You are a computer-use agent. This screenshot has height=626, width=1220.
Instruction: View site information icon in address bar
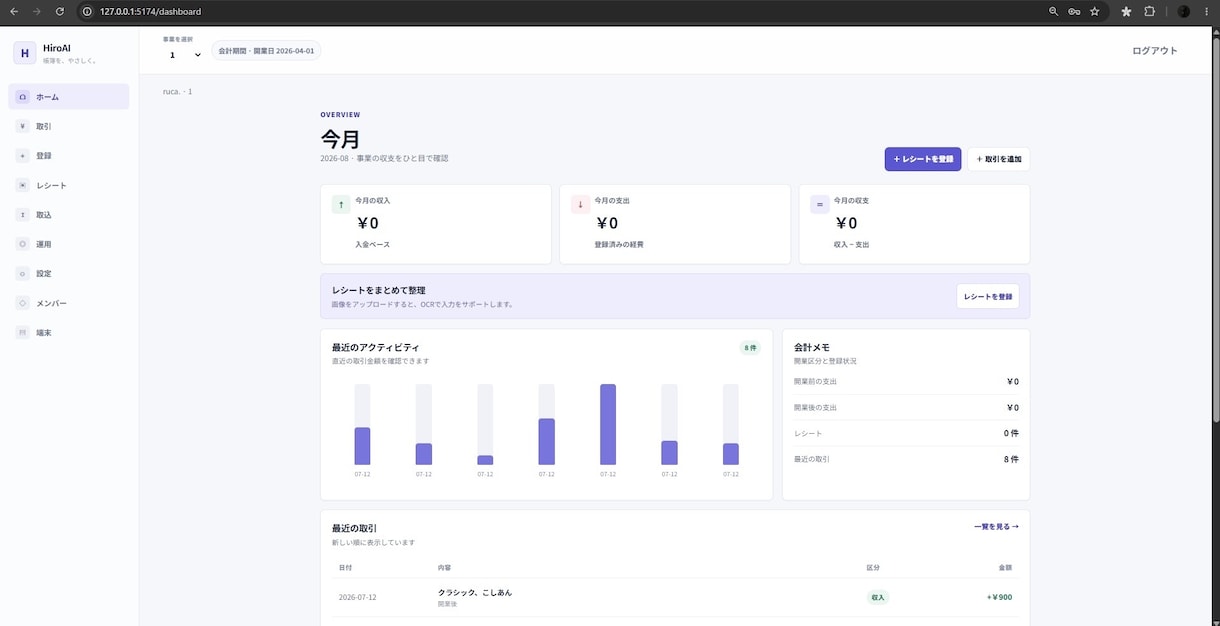(x=87, y=11)
